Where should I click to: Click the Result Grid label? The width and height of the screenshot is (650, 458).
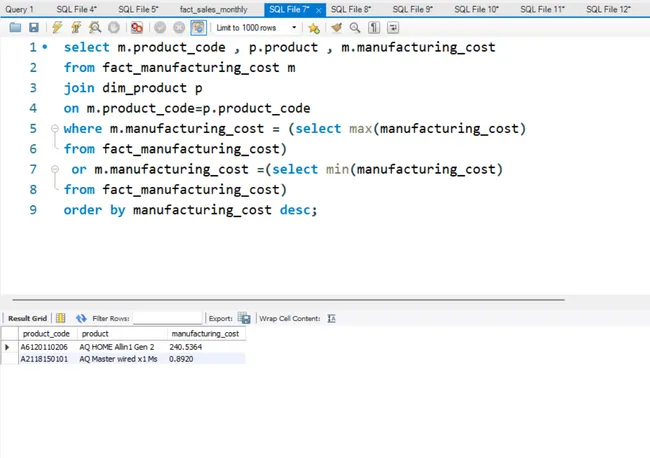[27, 318]
